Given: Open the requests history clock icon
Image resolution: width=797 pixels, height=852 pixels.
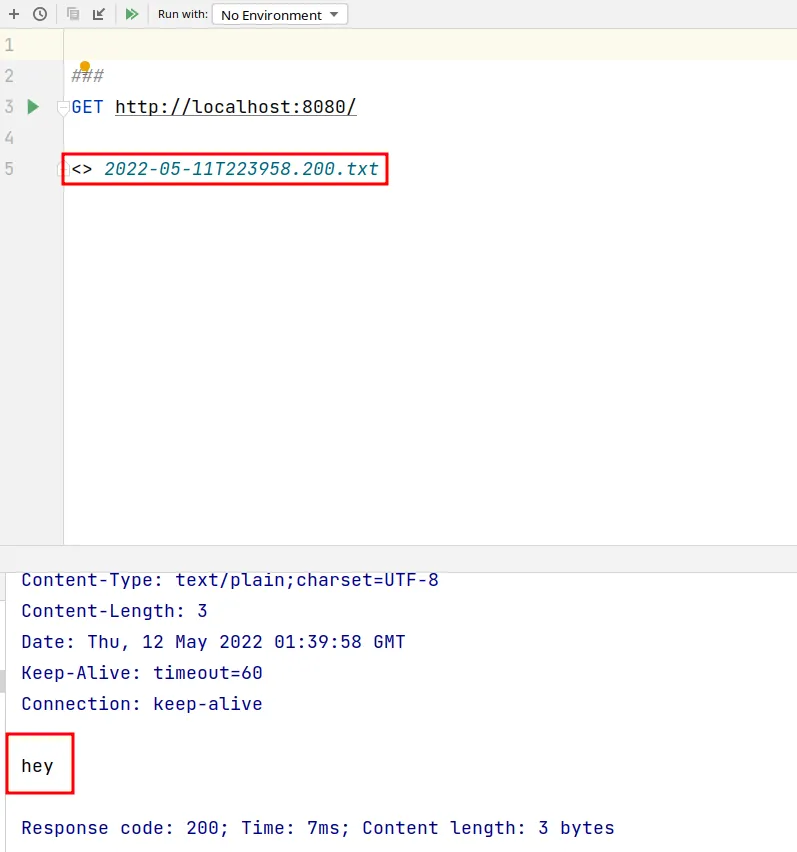Looking at the screenshot, I should click(40, 14).
